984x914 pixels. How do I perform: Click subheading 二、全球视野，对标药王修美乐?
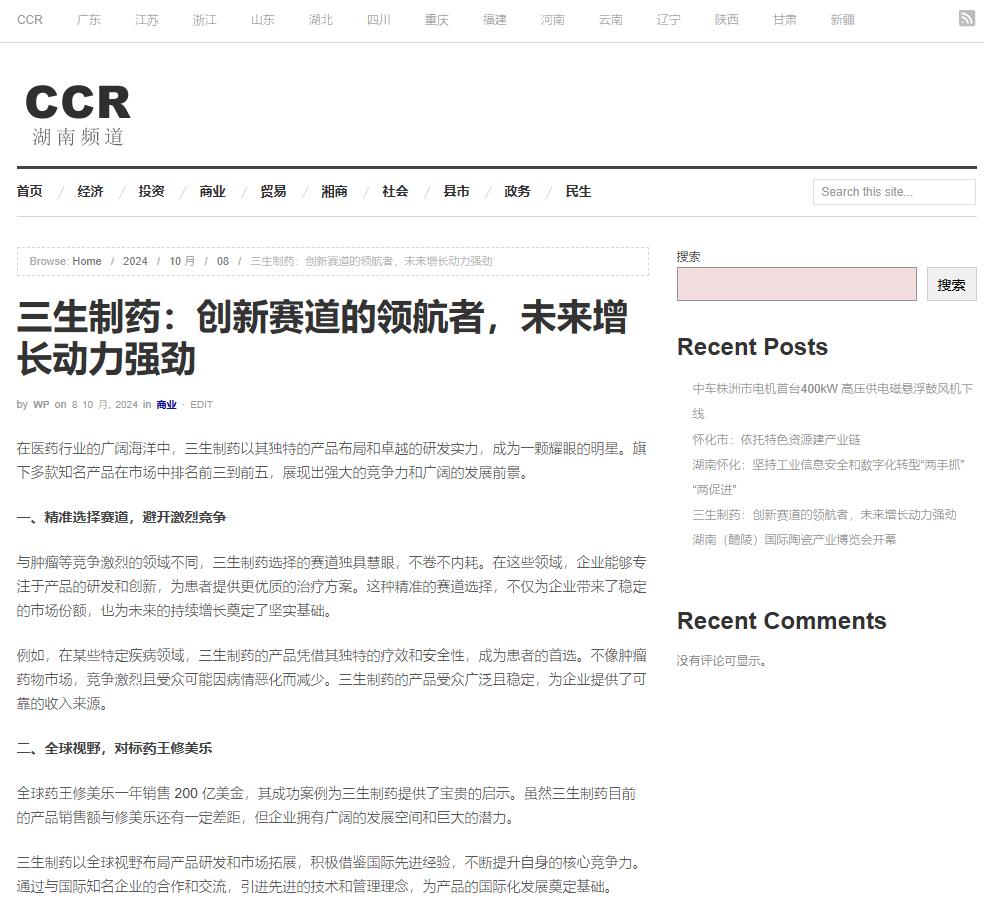click(114, 748)
